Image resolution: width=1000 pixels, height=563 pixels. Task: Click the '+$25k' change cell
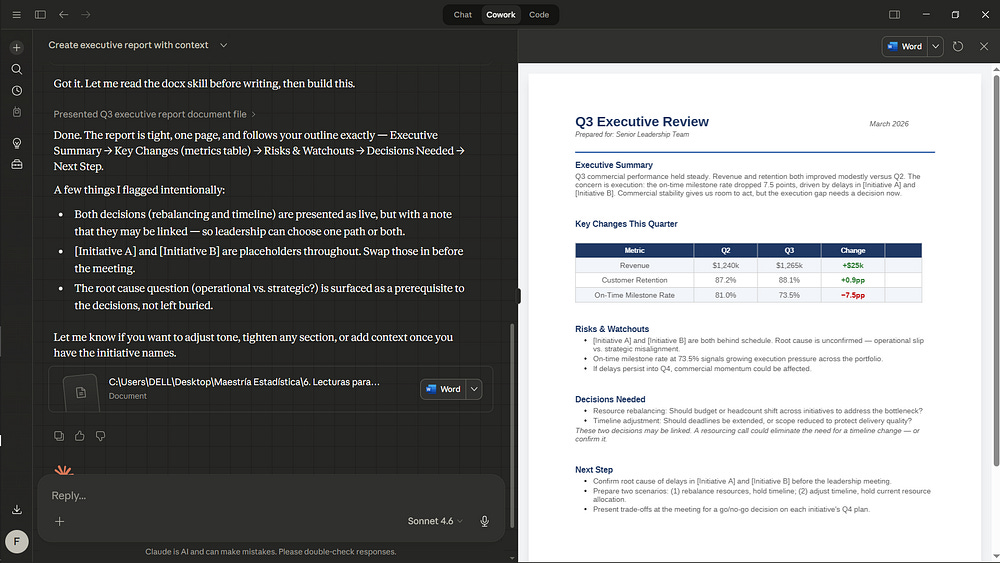click(853, 265)
